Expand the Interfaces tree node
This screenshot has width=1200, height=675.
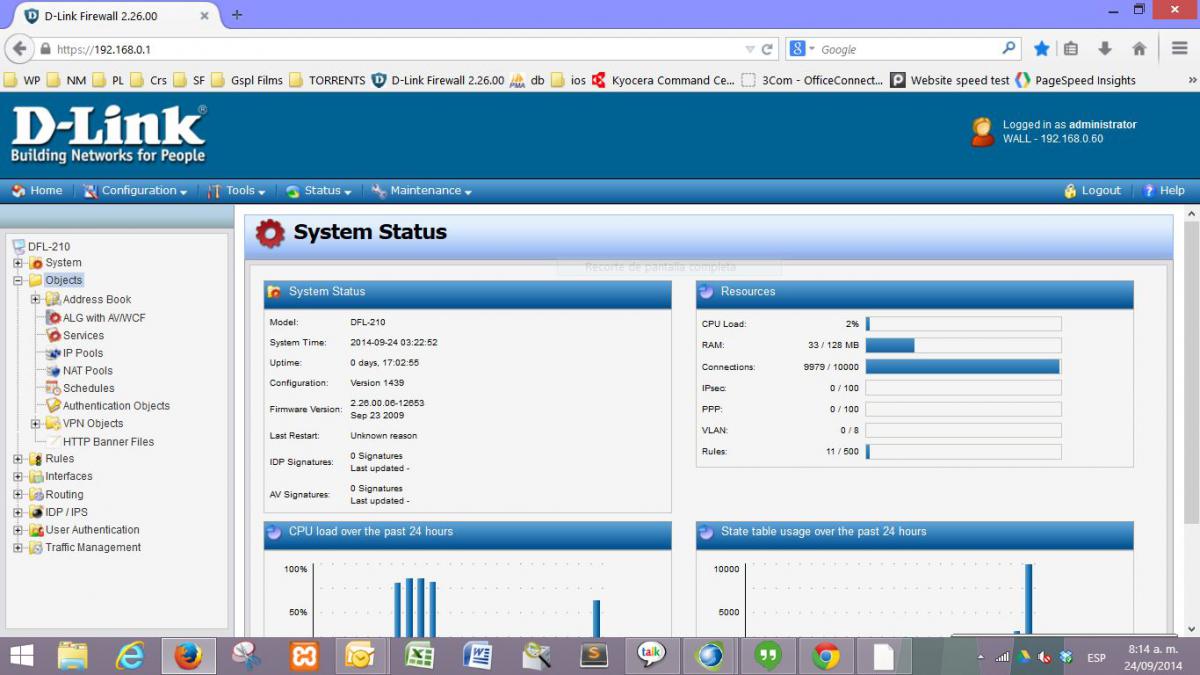(x=18, y=477)
